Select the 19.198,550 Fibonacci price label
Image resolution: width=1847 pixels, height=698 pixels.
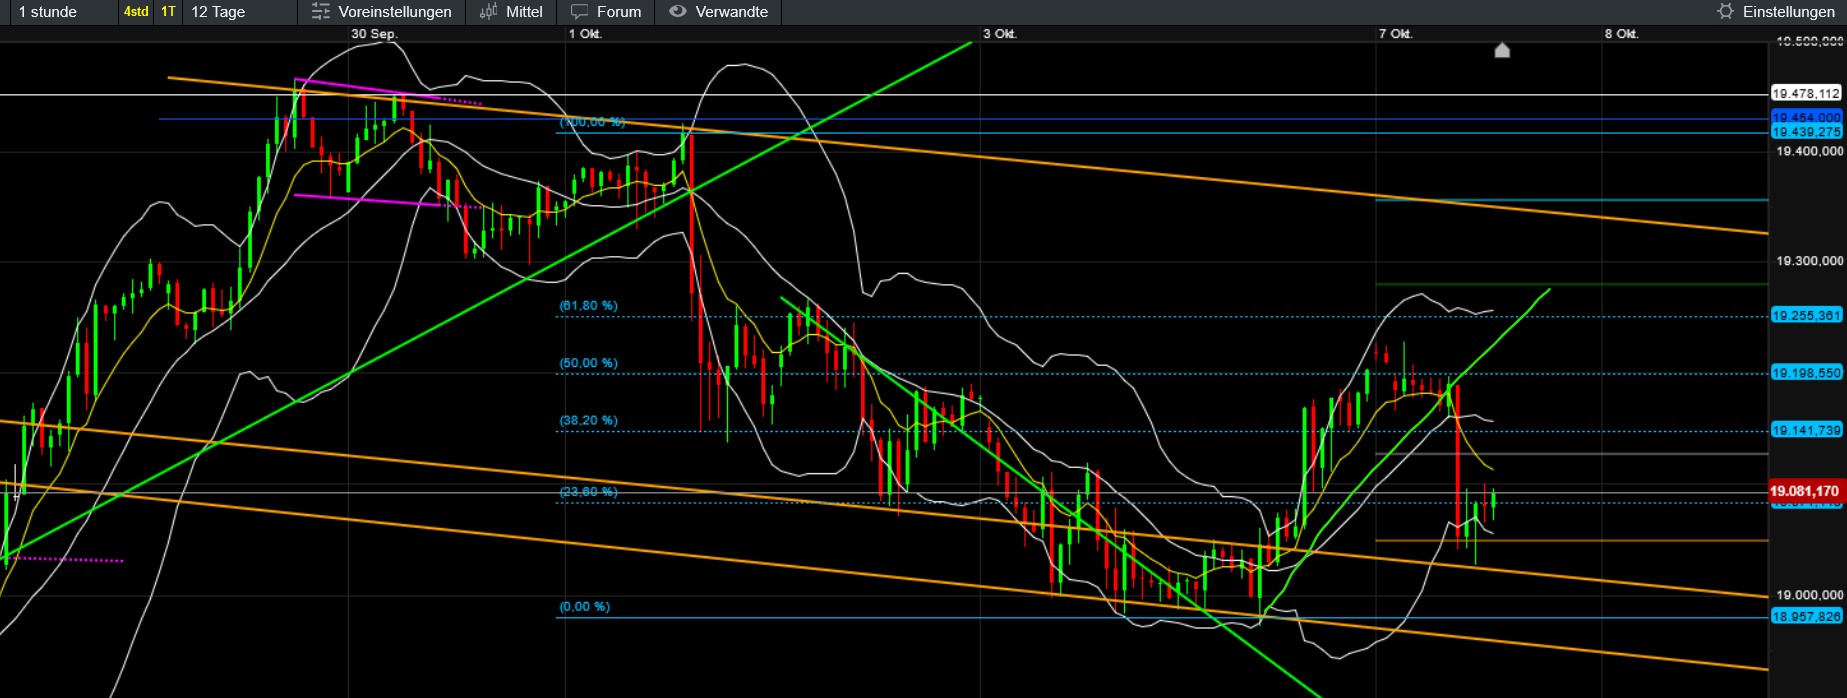pyautogui.click(x=1806, y=373)
